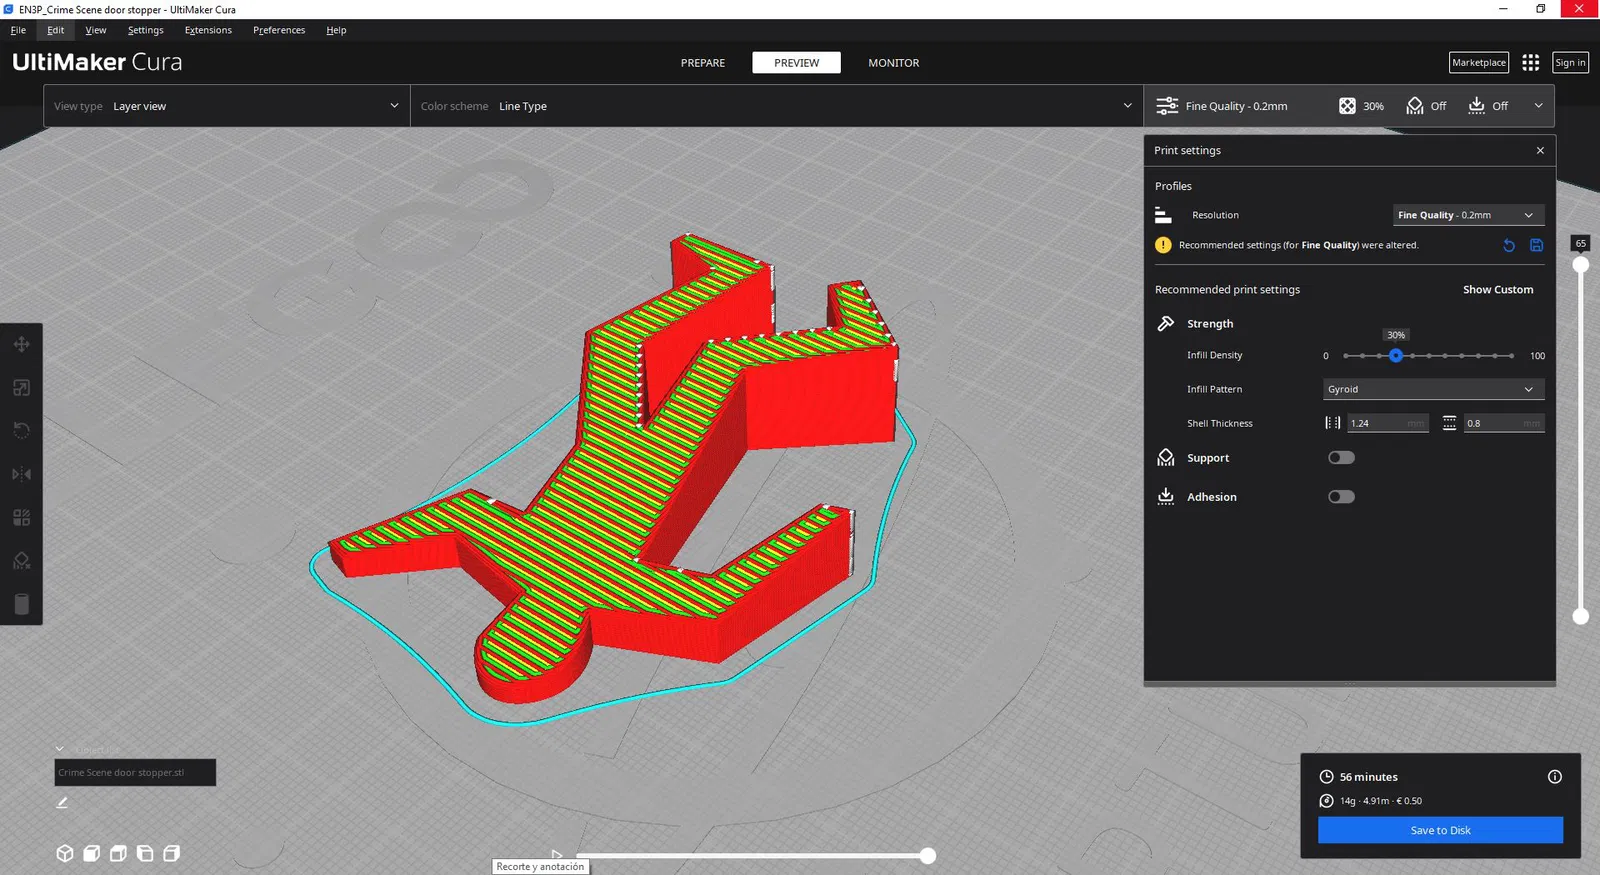
Task: Click the 'Profiles' heading
Action: click(1173, 186)
